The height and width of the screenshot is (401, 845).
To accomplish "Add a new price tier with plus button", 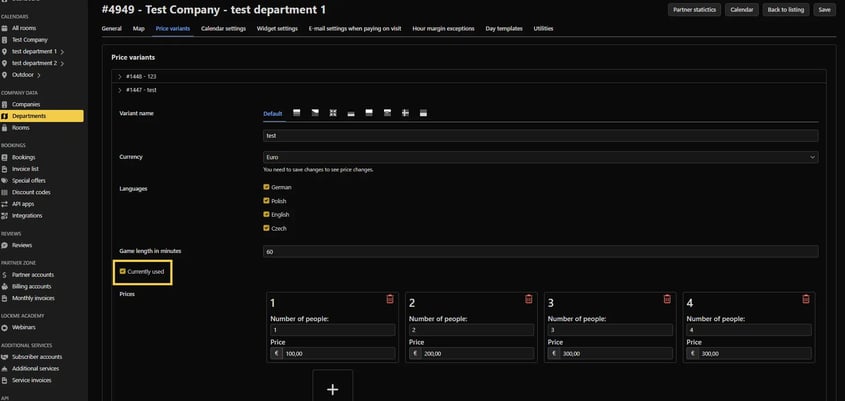I will 333,388.
